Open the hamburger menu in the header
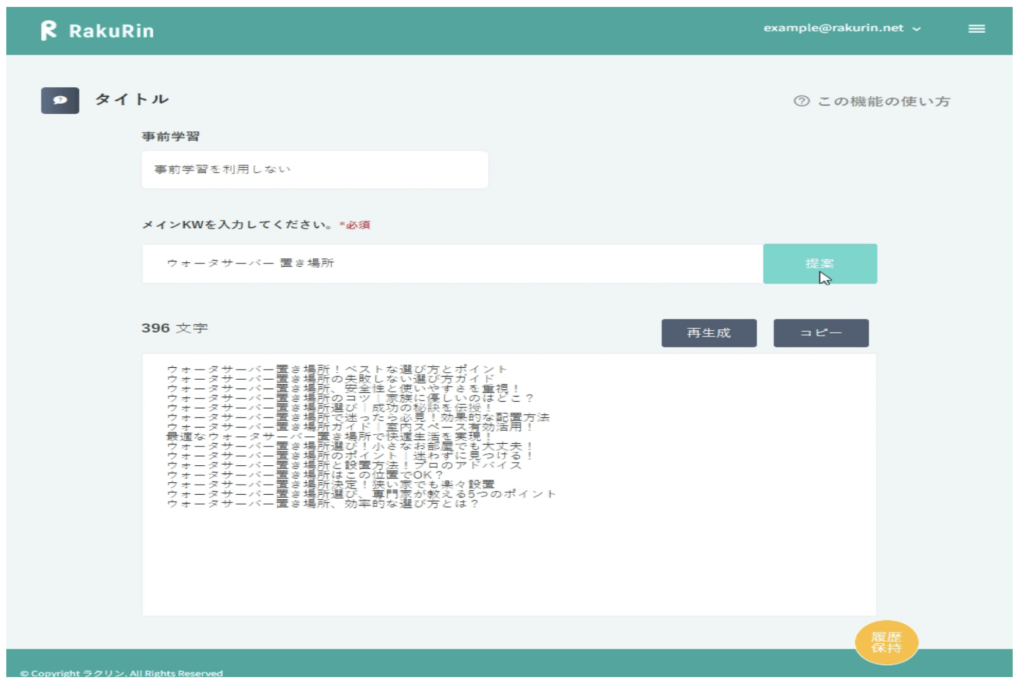 (x=976, y=29)
